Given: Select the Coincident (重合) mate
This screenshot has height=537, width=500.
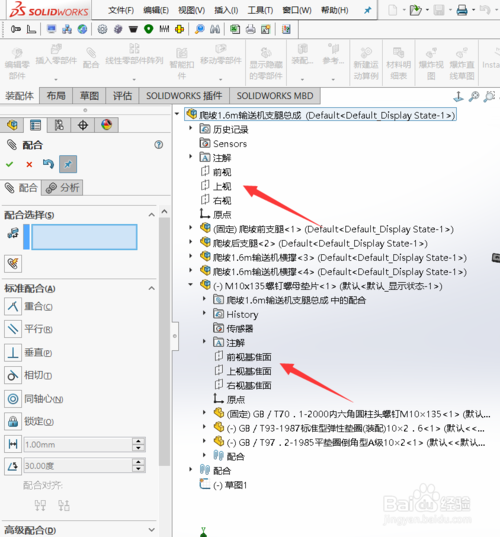Looking at the screenshot, I should point(13,307).
